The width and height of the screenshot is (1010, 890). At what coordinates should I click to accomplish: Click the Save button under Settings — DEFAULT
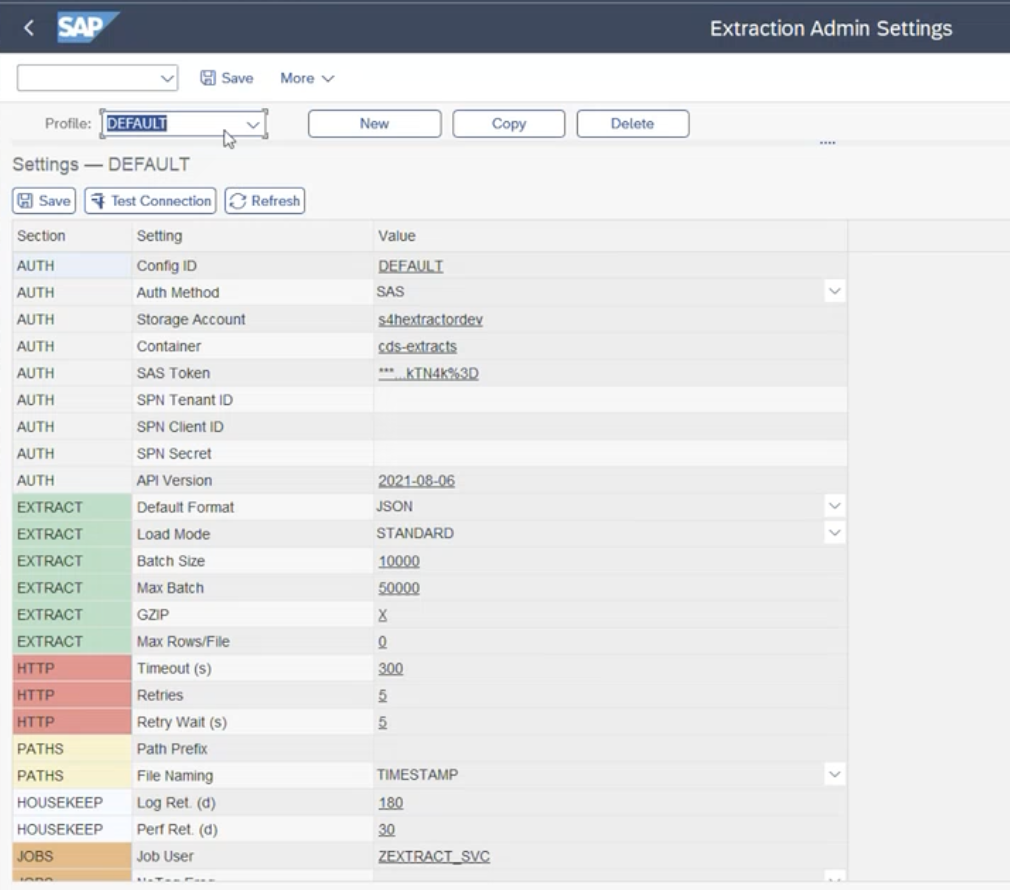[x=44, y=200]
